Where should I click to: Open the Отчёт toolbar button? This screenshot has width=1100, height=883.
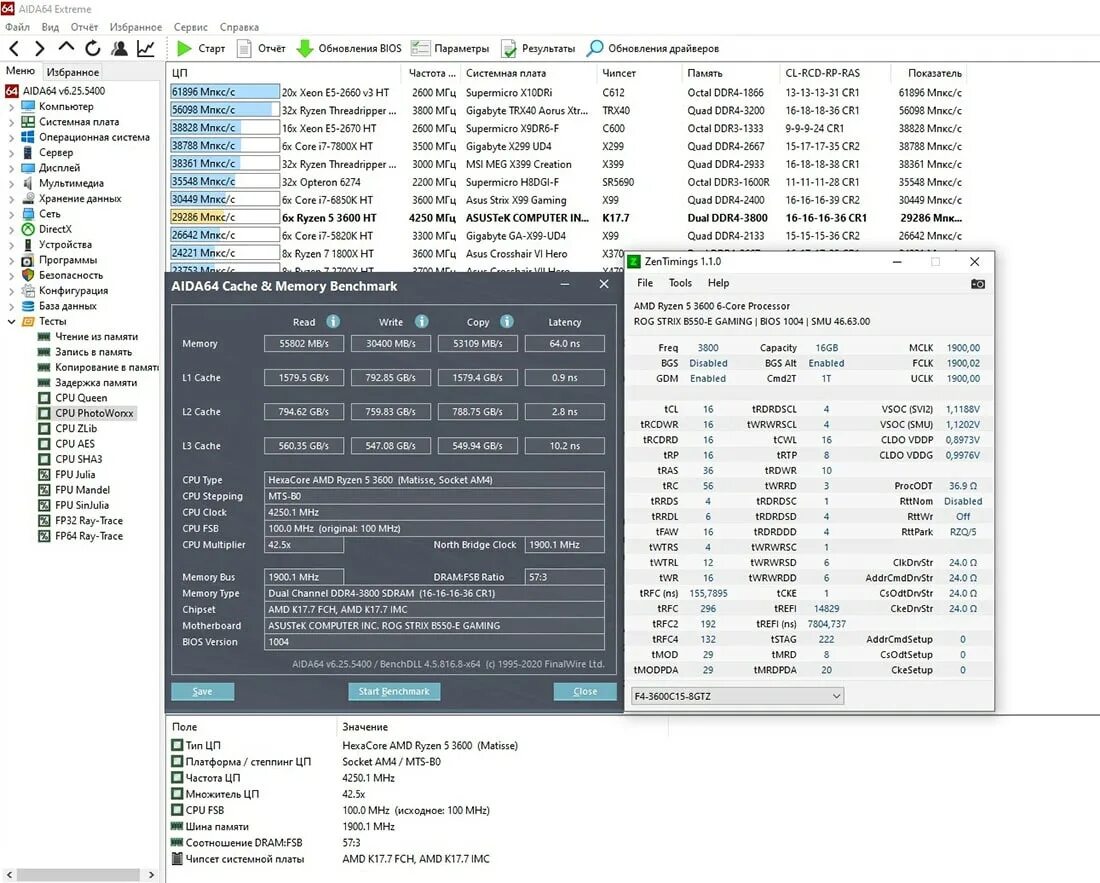(x=261, y=48)
